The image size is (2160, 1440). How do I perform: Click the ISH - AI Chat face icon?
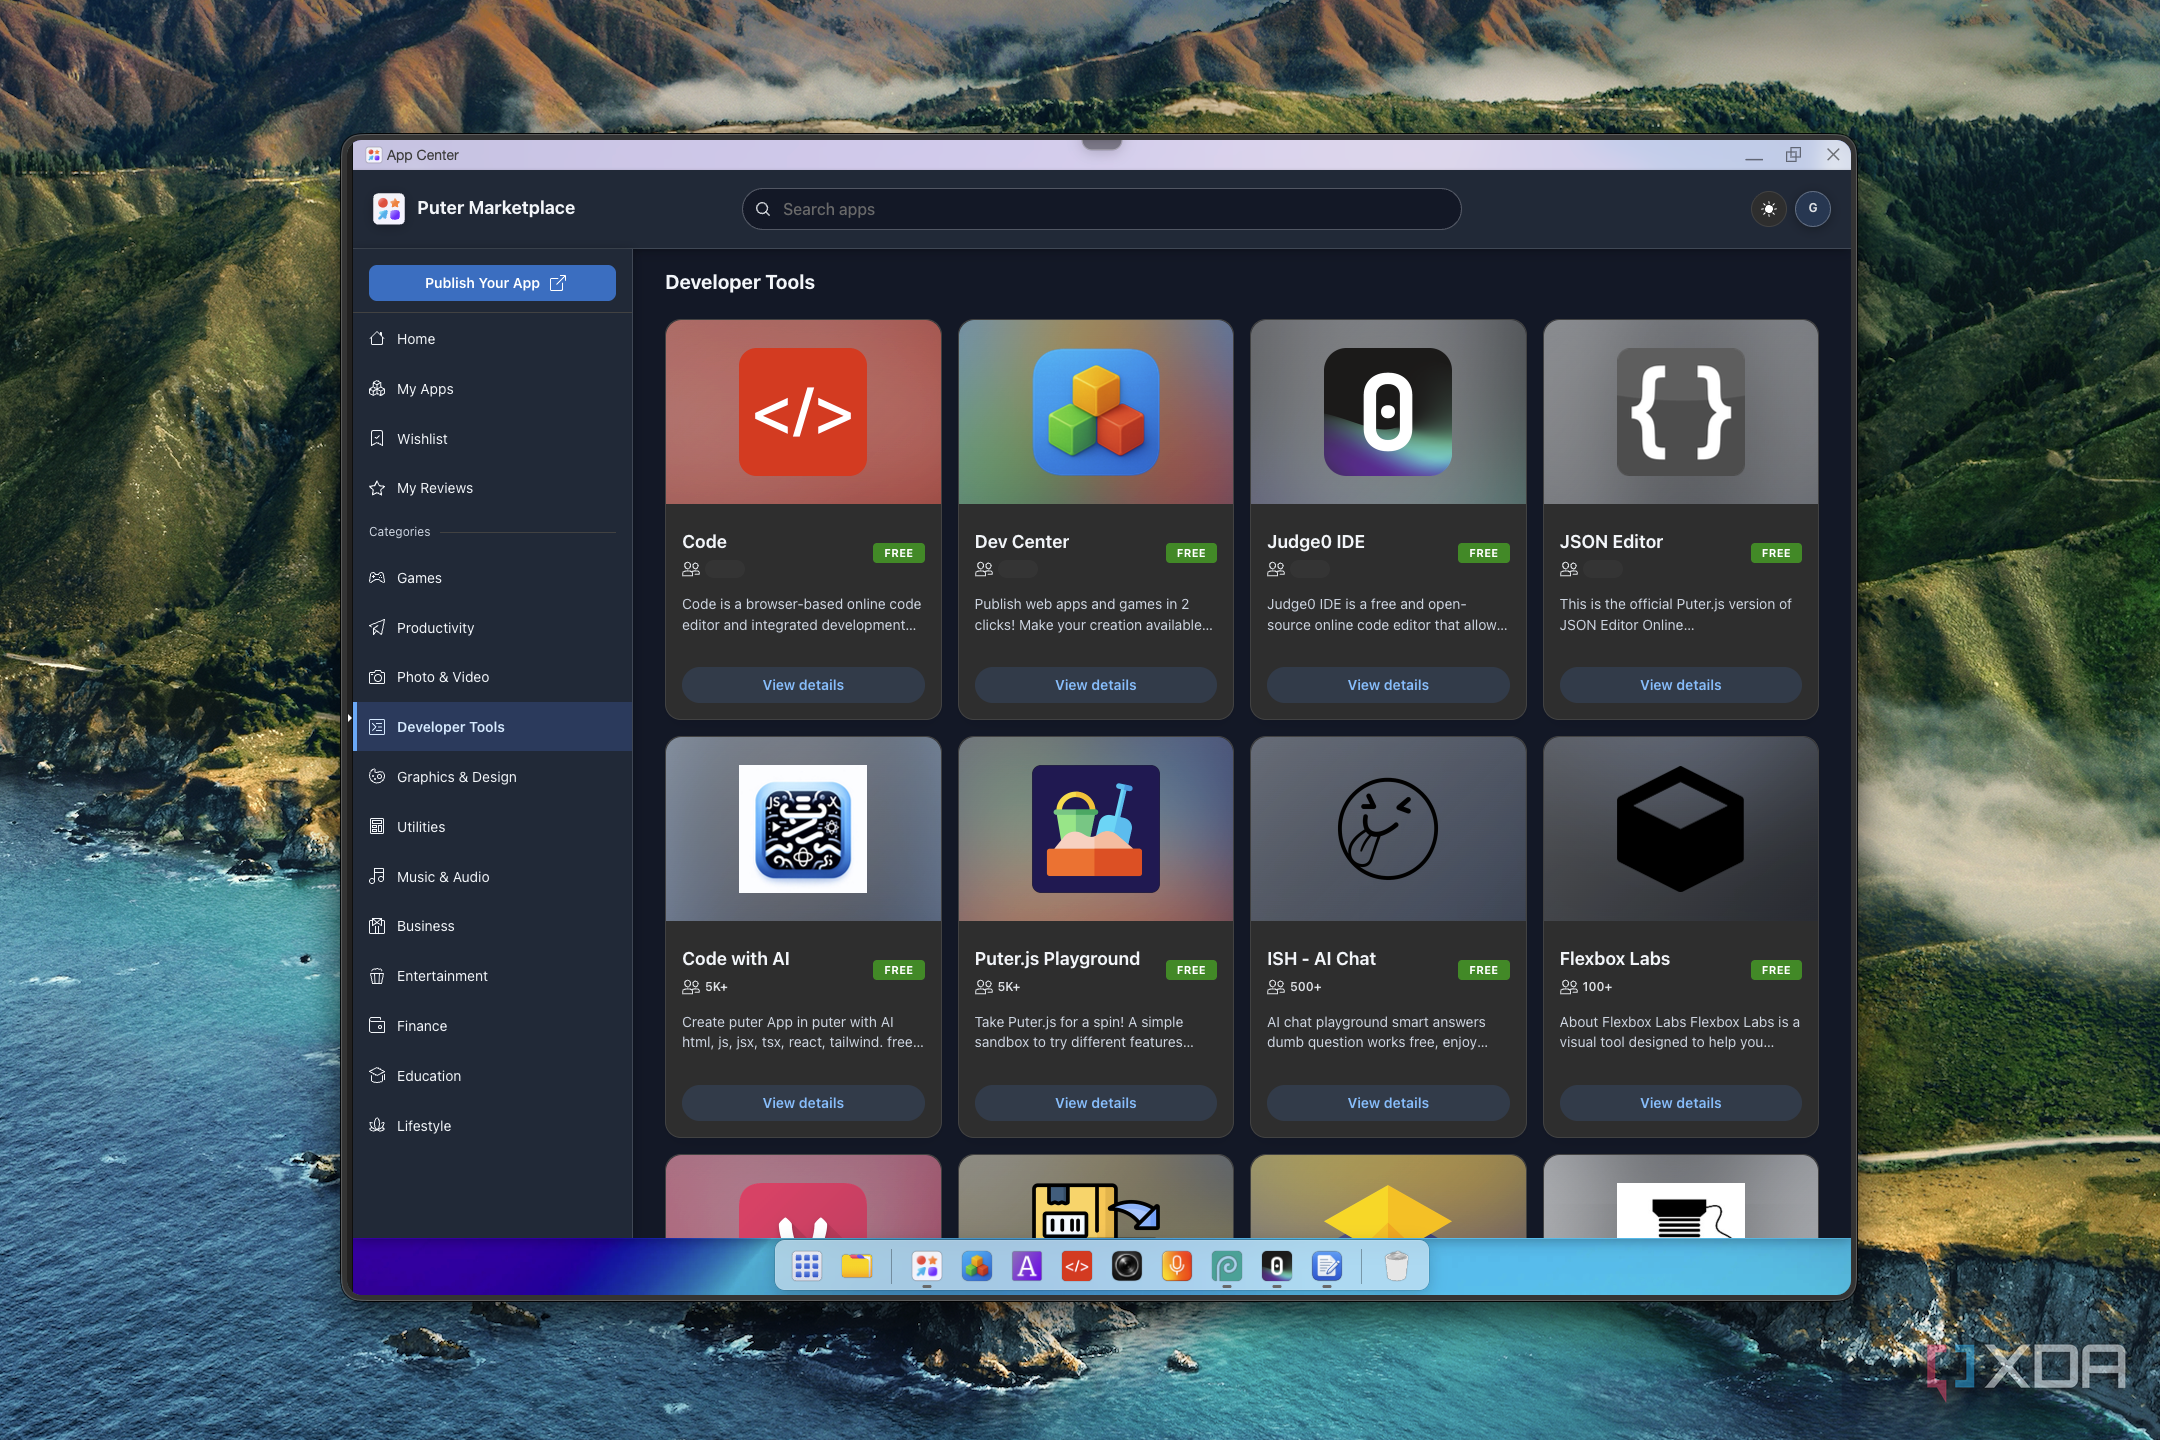click(1388, 829)
